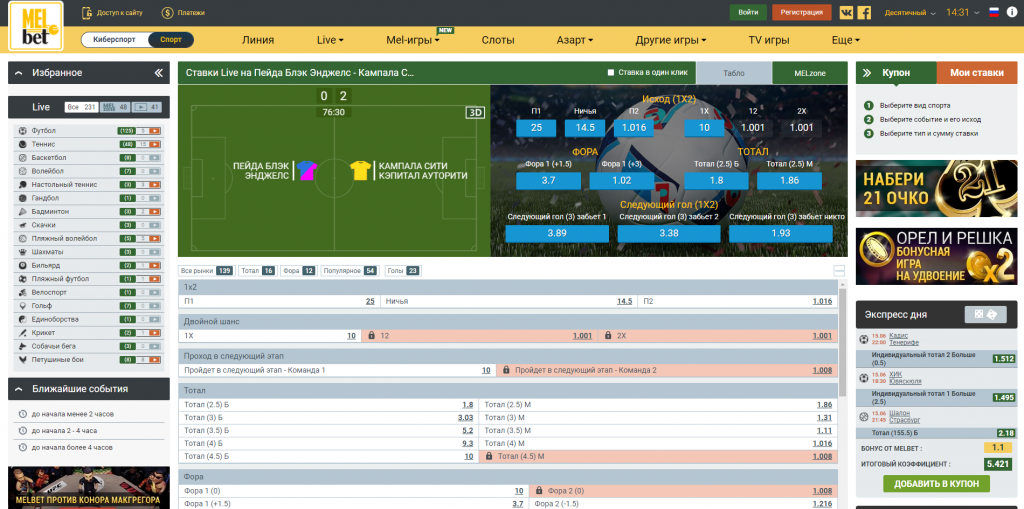Click the Cricket sport icon
The image size is (1024, 509).
tap(23, 333)
